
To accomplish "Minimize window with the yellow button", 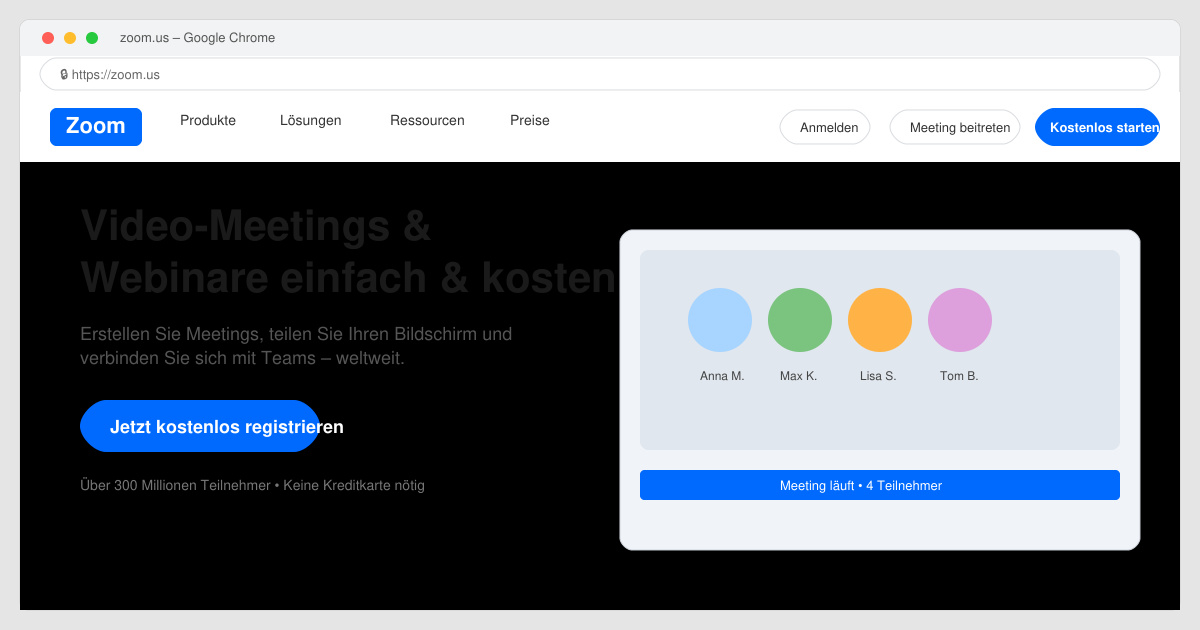I will click(70, 38).
